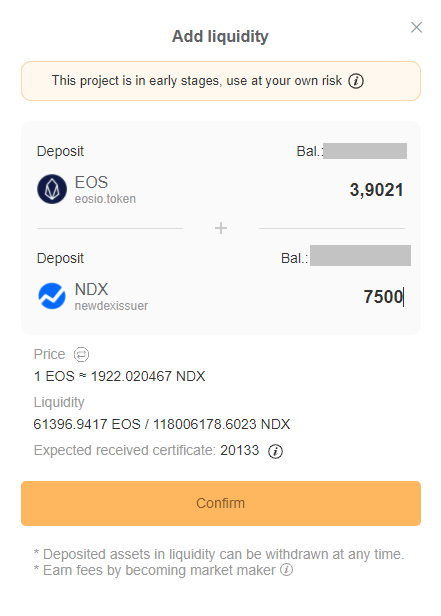Click the newdexissuer contract label
Image resolution: width=441 pixels, height=616 pixels.
(x=111, y=306)
